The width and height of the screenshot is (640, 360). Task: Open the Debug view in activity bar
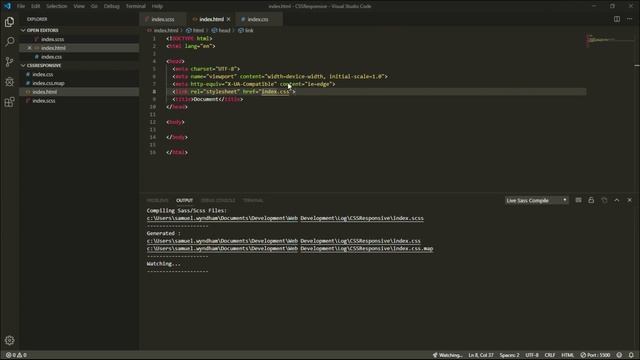click(9, 82)
